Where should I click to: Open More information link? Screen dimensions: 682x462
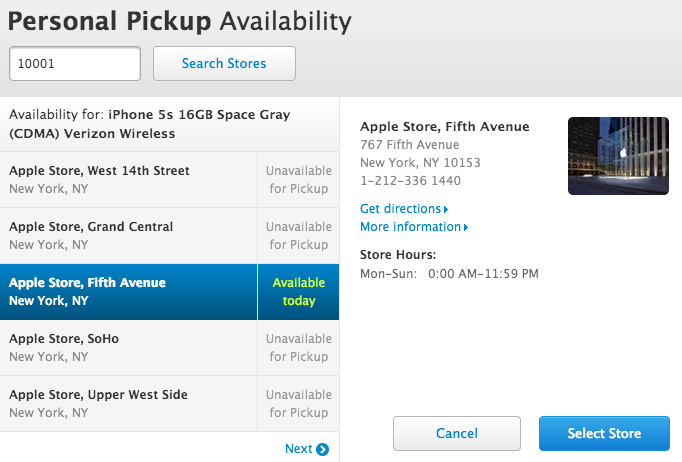[409, 227]
